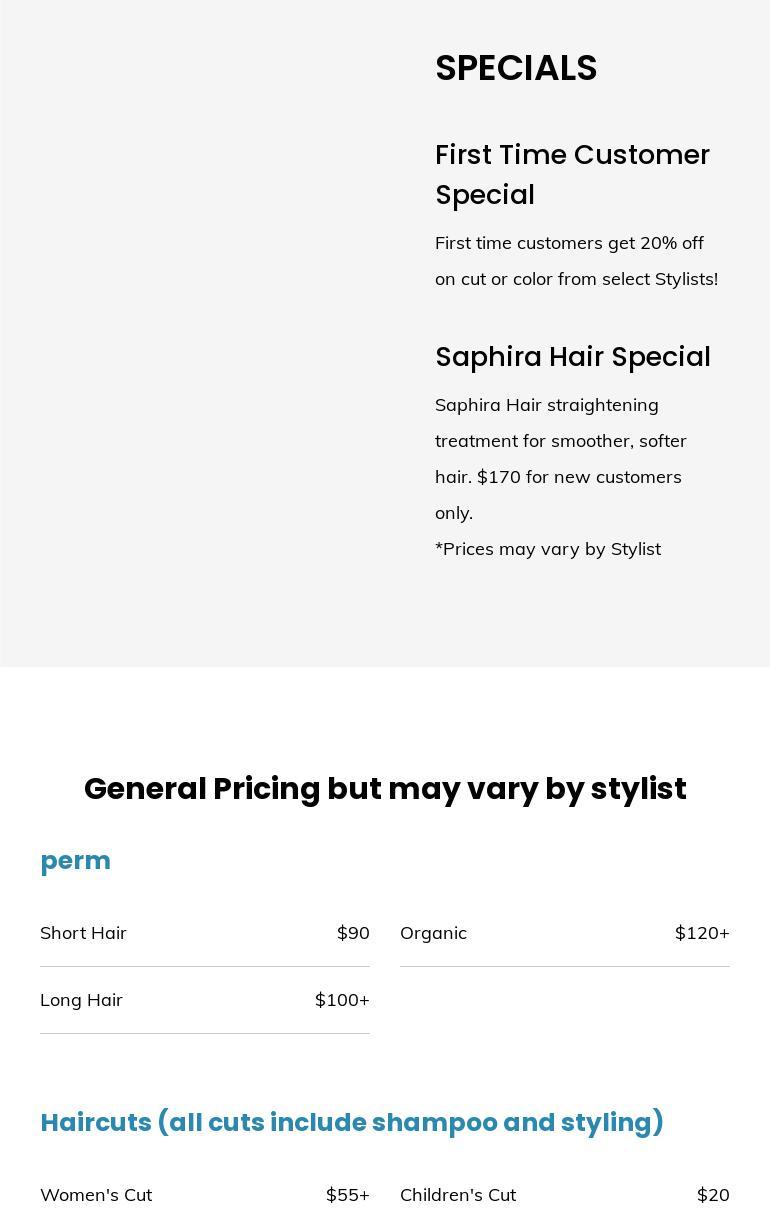Viewport: 770px width, 1209px height.
Task: Click the Women's Cut item
Action: pyautogui.click(x=96, y=1195)
